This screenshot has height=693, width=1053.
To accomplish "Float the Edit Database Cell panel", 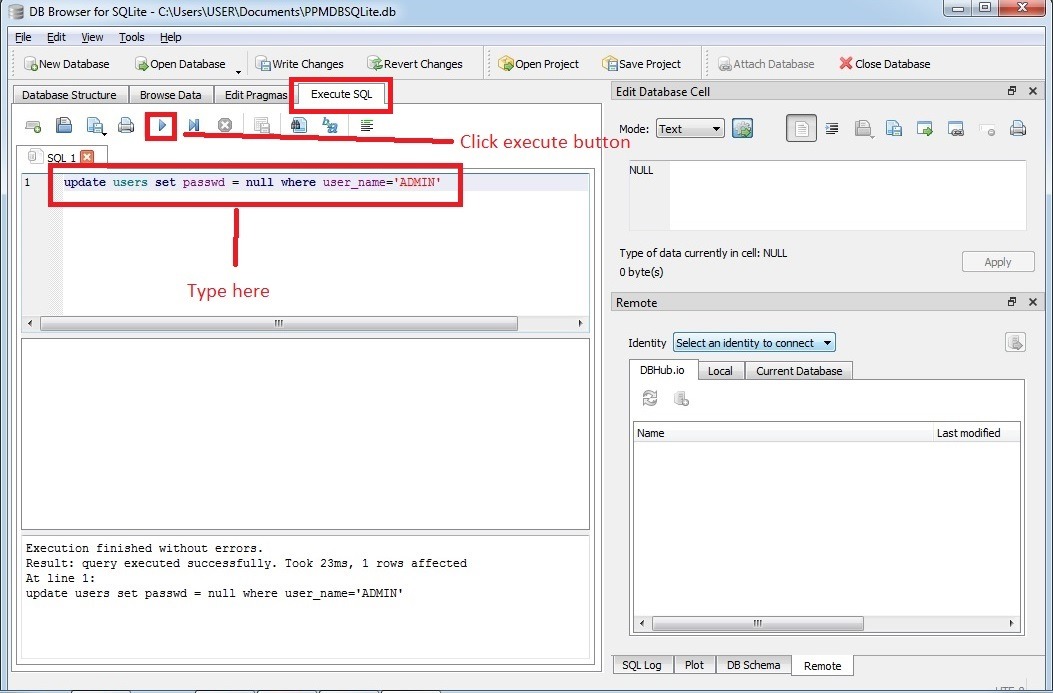I will click(x=1012, y=91).
